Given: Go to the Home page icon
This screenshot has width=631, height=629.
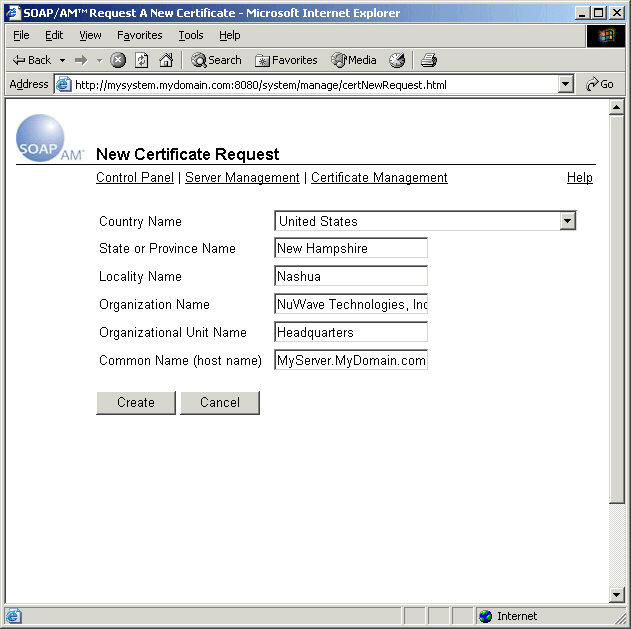Looking at the screenshot, I should pos(166,60).
